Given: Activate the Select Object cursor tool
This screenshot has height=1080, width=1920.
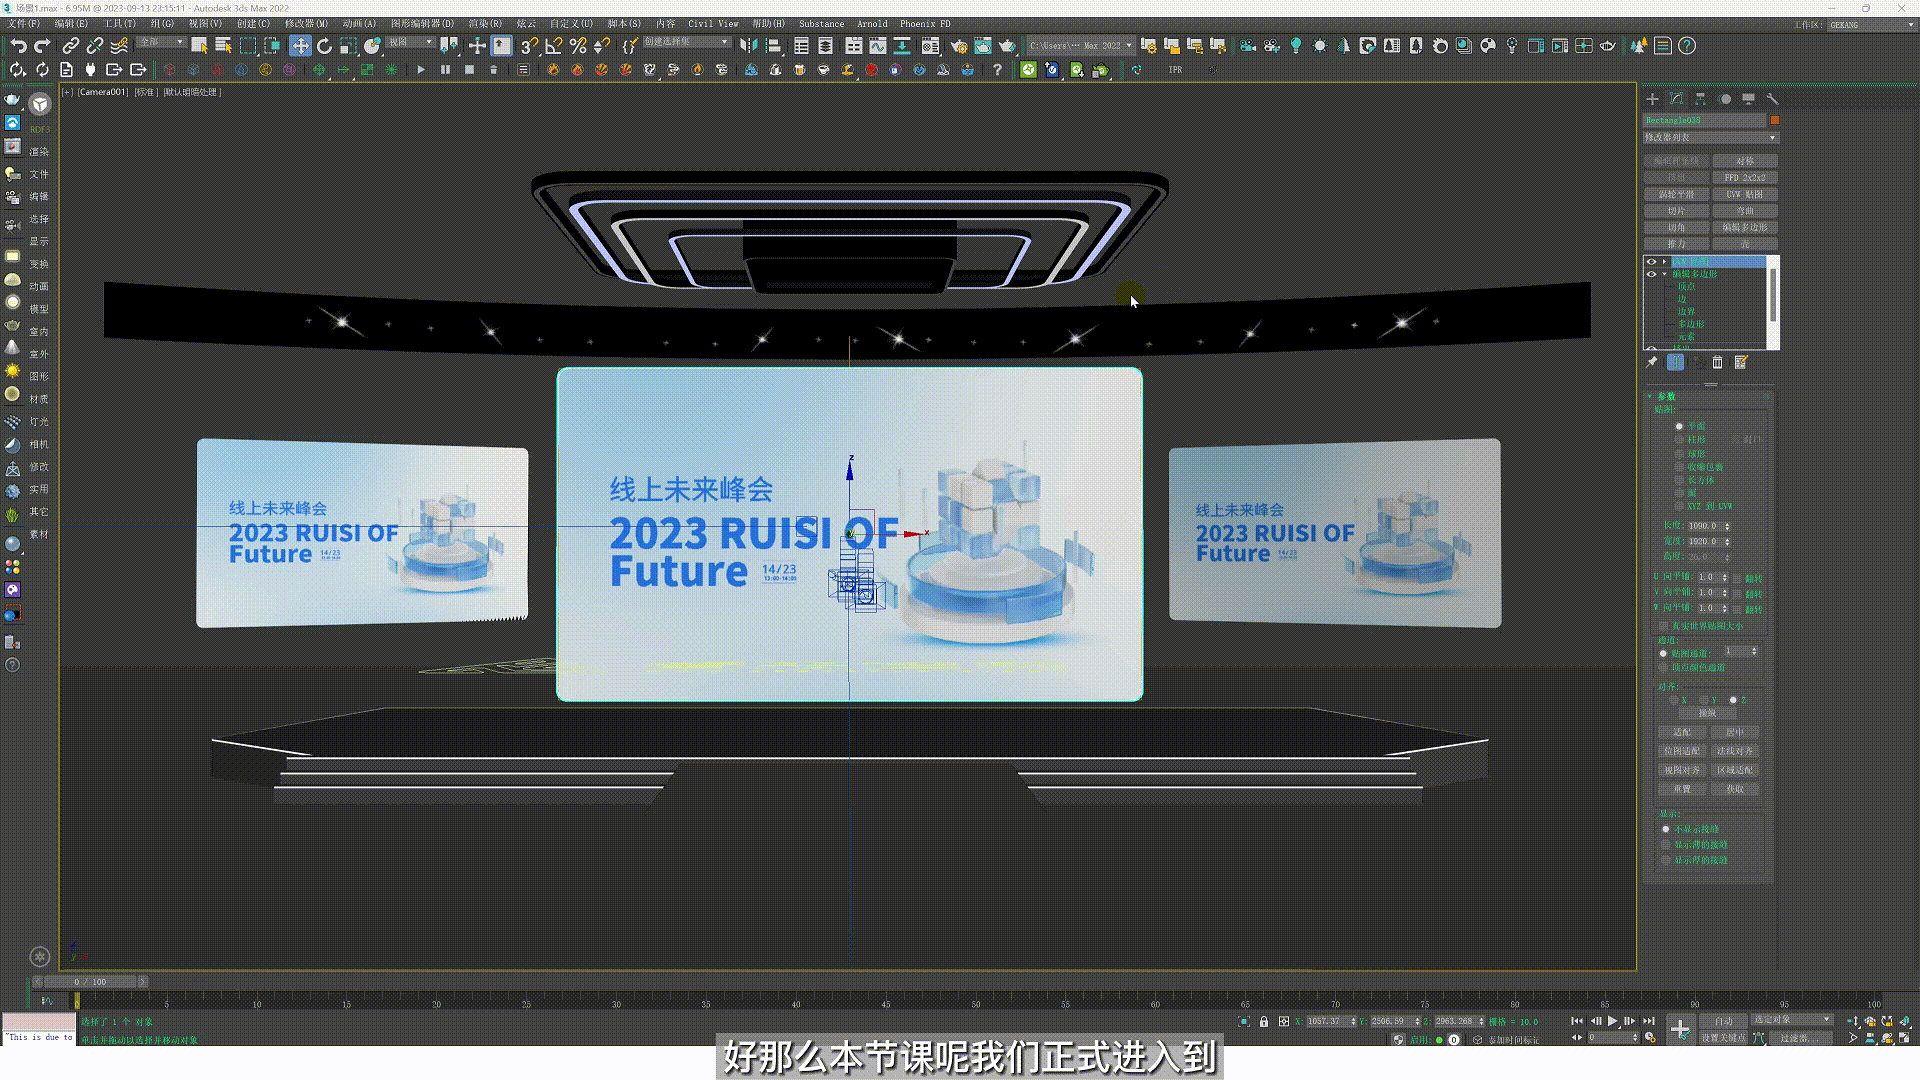Looking at the screenshot, I should [199, 46].
